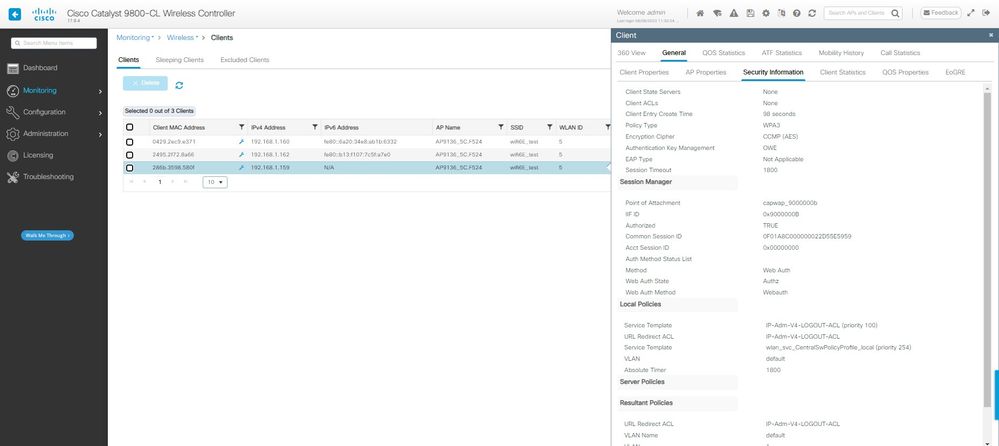Open the wireless access points icon in header
The width and height of the screenshot is (999, 446).
point(717,13)
